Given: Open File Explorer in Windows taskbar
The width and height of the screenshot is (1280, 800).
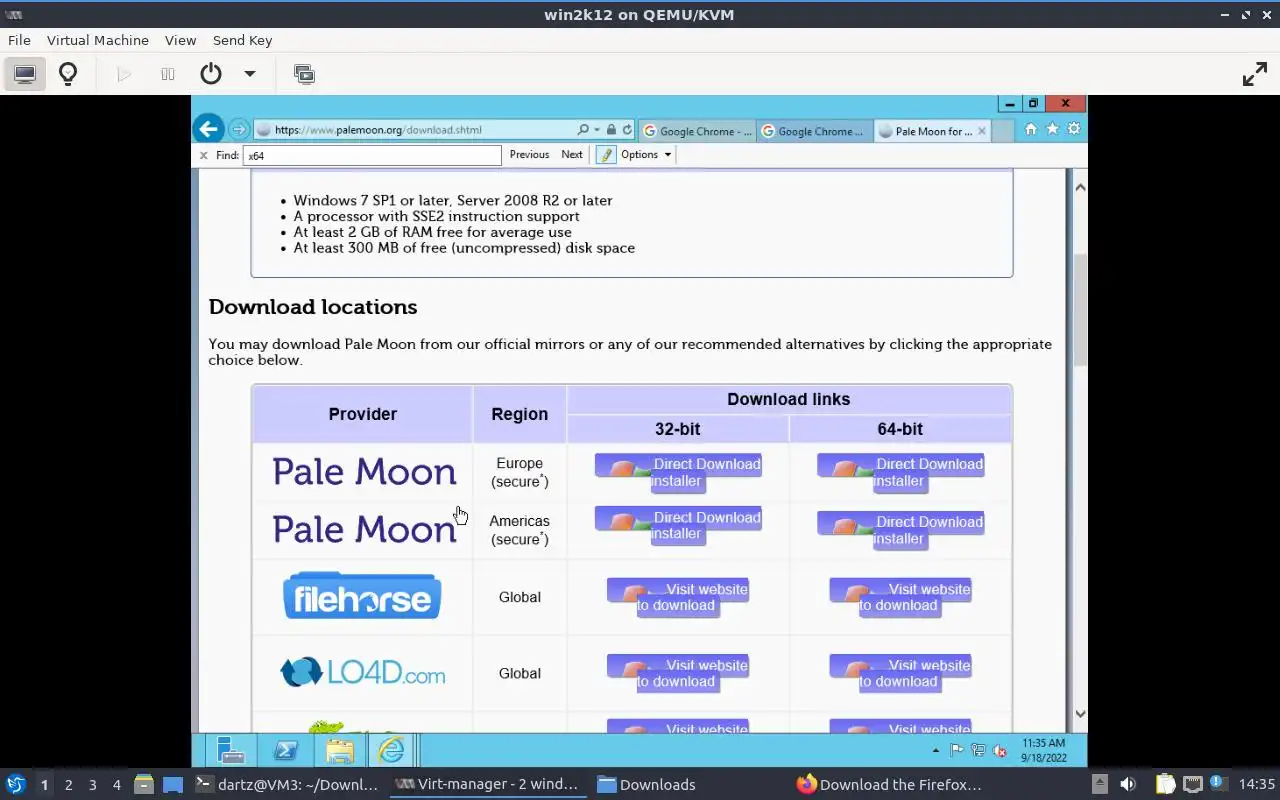Looking at the screenshot, I should tap(339, 750).
